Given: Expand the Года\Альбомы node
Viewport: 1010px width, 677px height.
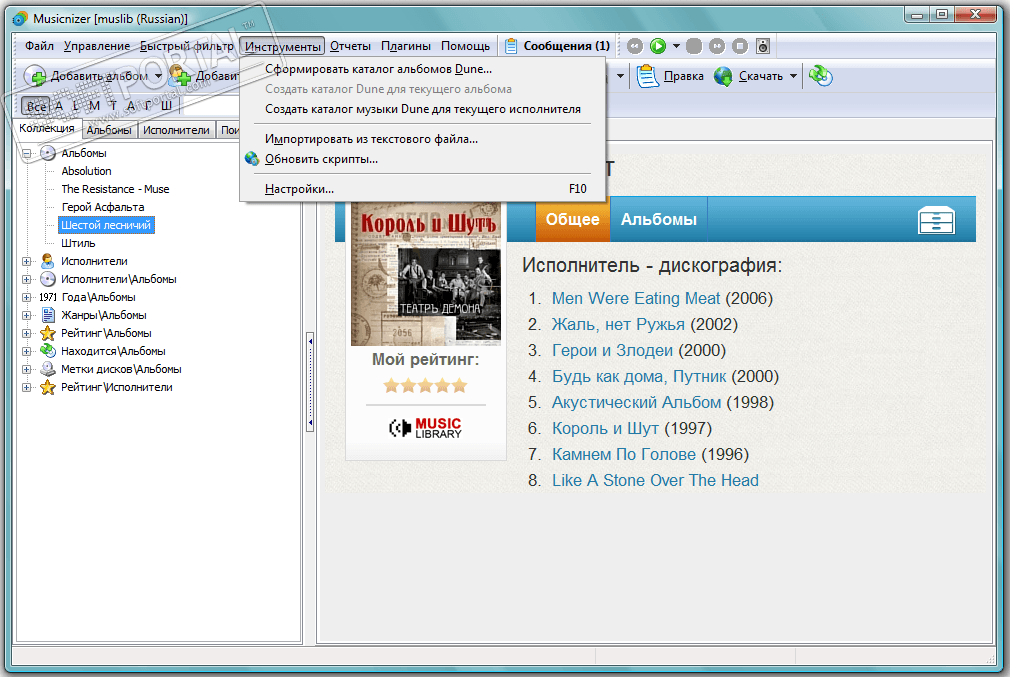Looking at the screenshot, I should (x=26, y=298).
